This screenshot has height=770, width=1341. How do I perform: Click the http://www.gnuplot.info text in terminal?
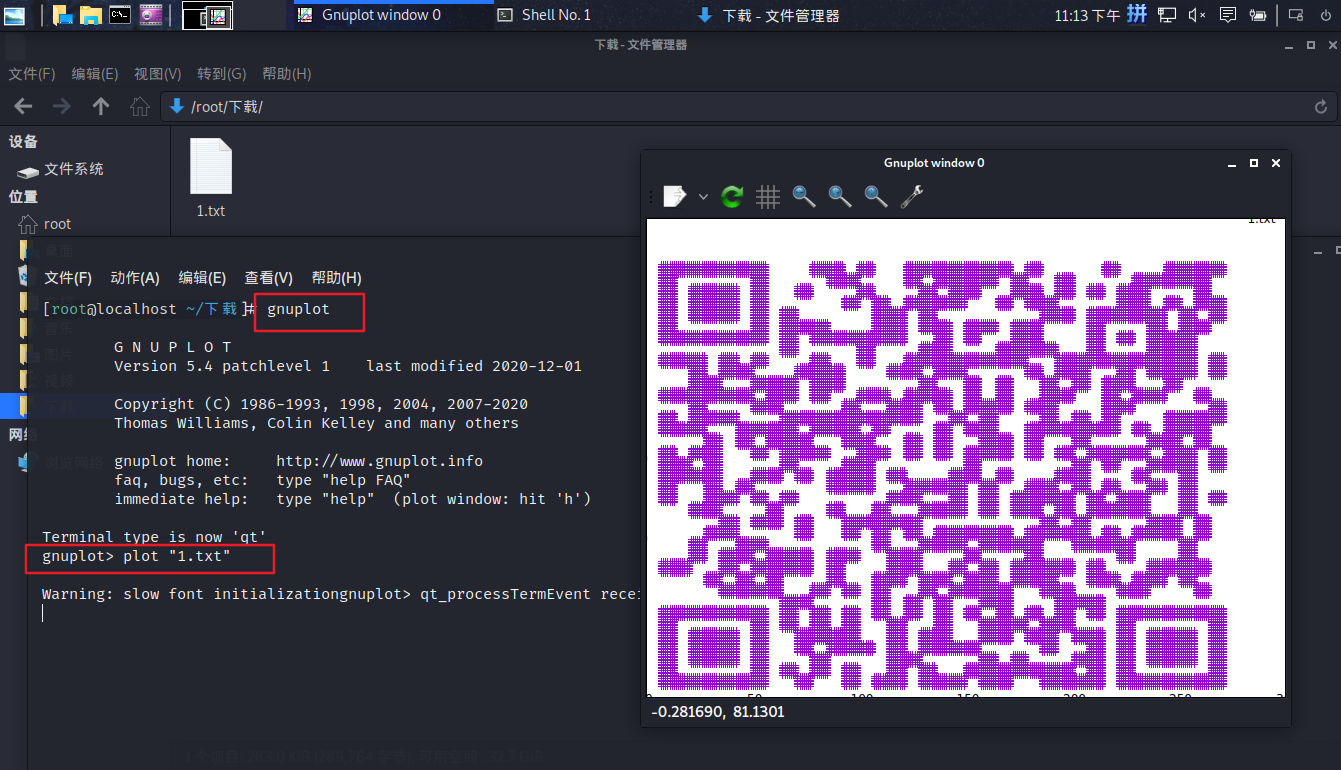pyautogui.click(x=380, y=461)
